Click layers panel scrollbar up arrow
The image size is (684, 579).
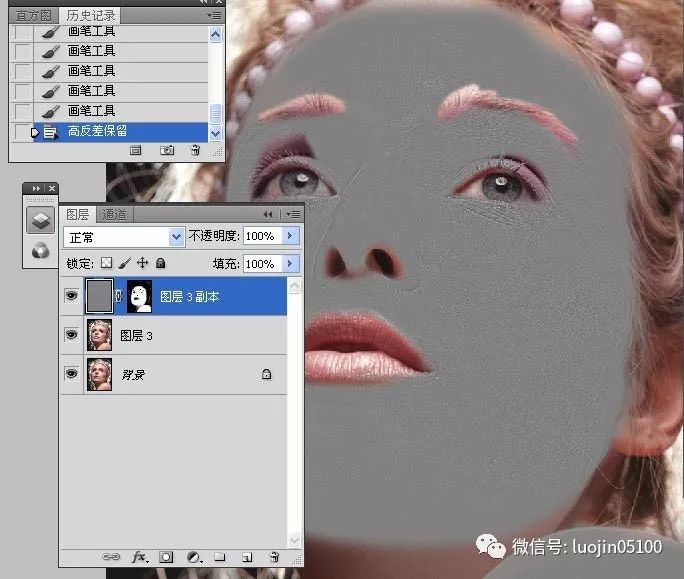295,286
